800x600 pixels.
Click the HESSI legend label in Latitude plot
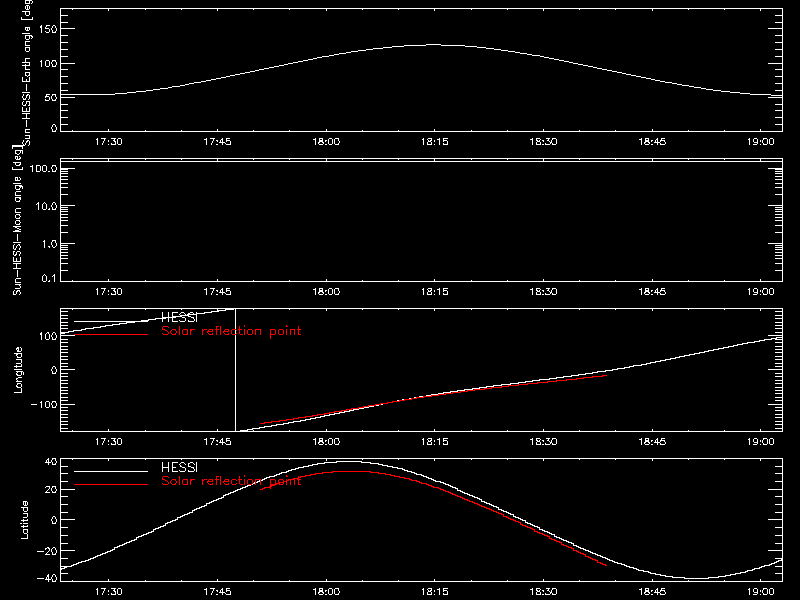click(x=179, y=467)
